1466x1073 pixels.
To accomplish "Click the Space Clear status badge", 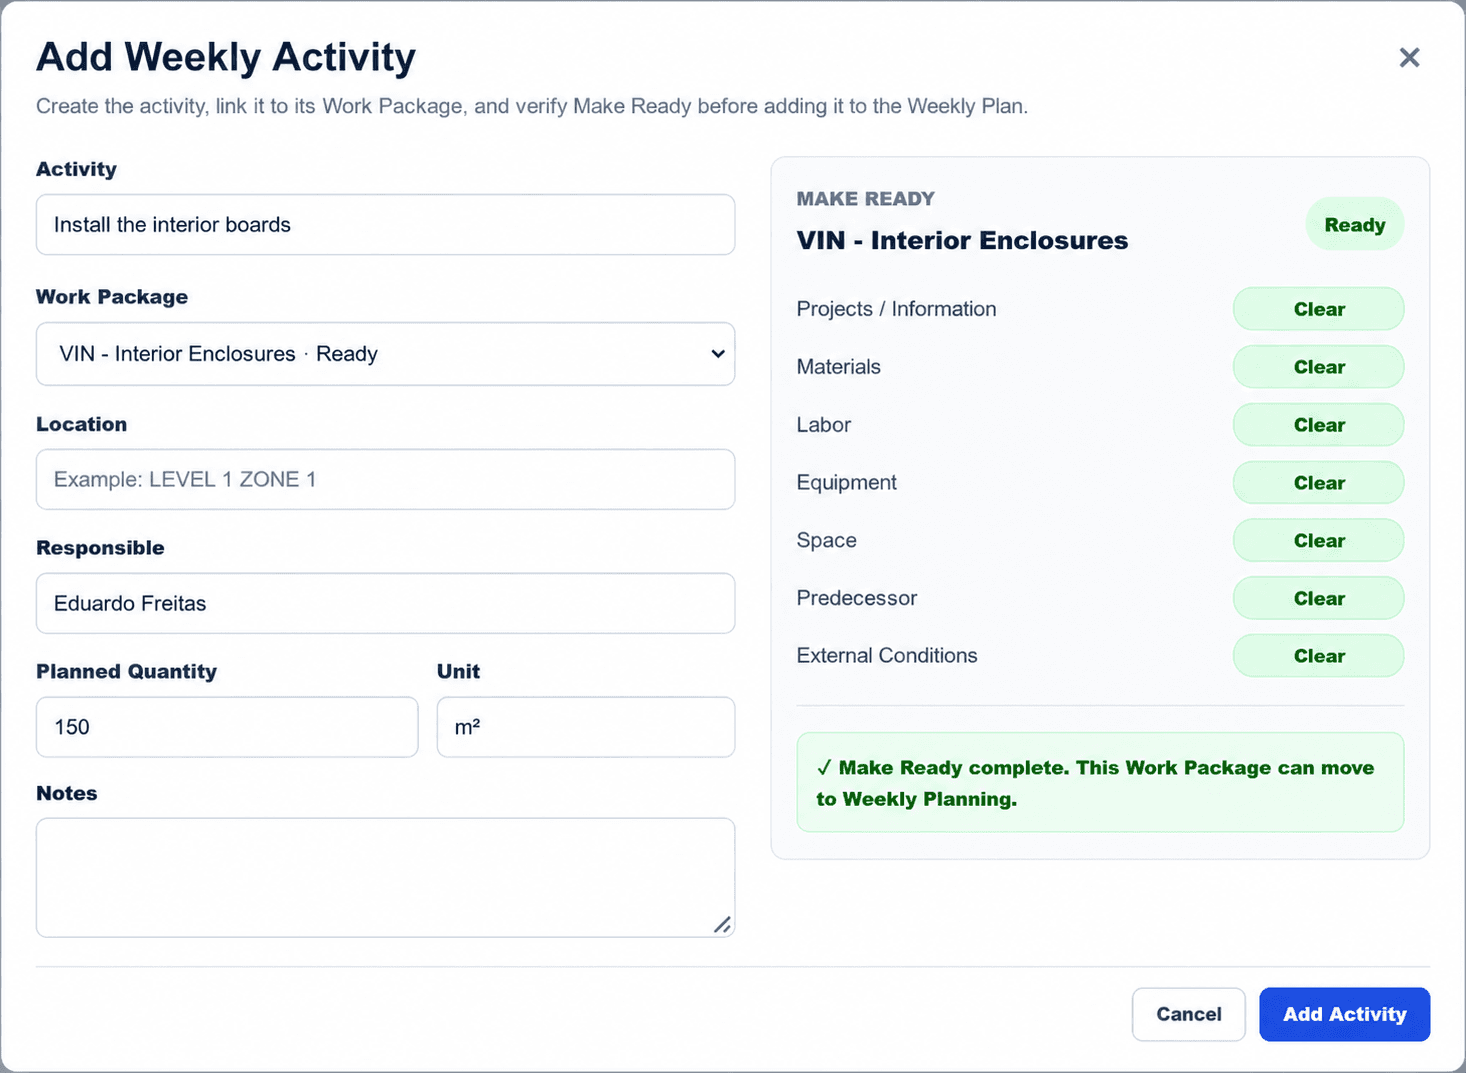I will point(1318,541).
